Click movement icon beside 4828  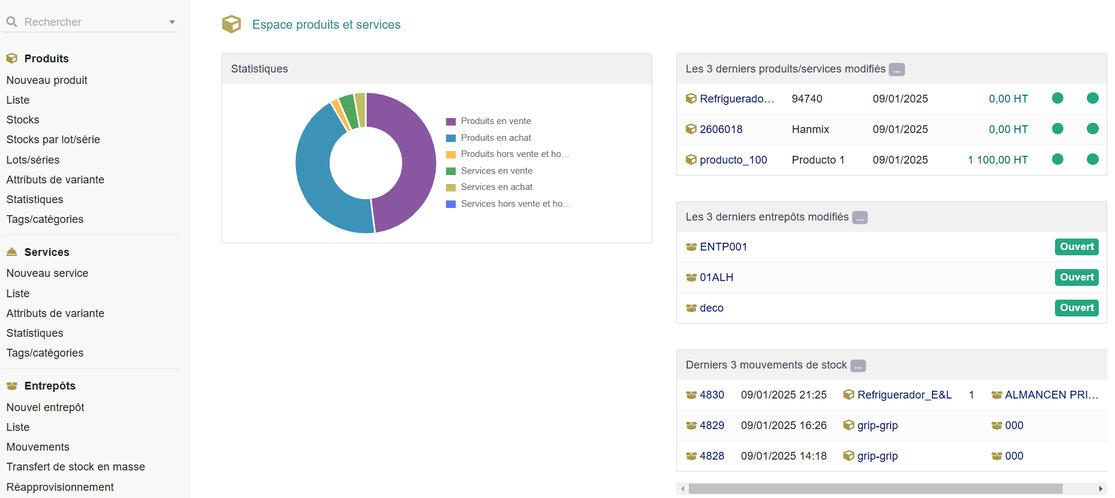tap(690, 456)
